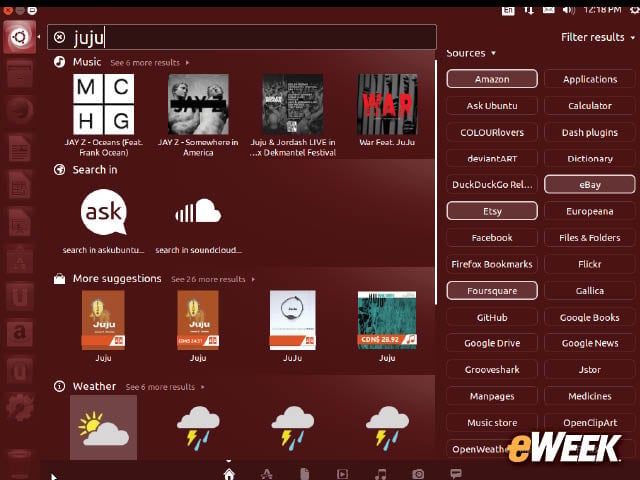
Task: Enable the Gallica source filter
Action: 590,291
